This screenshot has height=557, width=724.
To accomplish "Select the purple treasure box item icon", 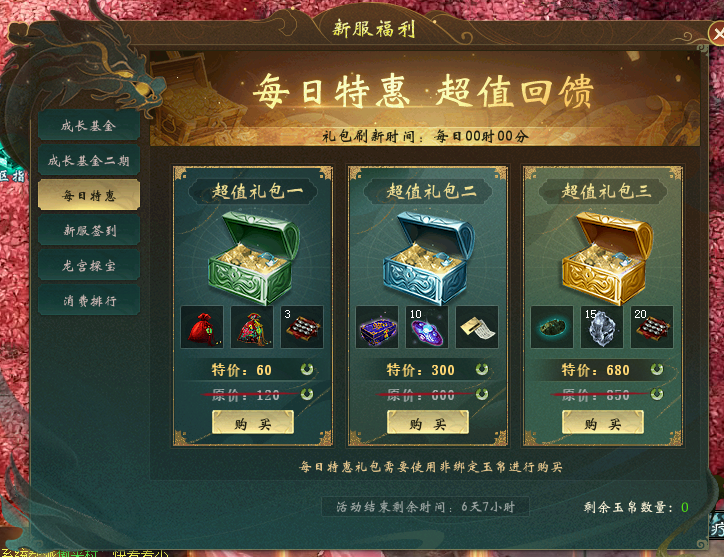I will 377,327.
